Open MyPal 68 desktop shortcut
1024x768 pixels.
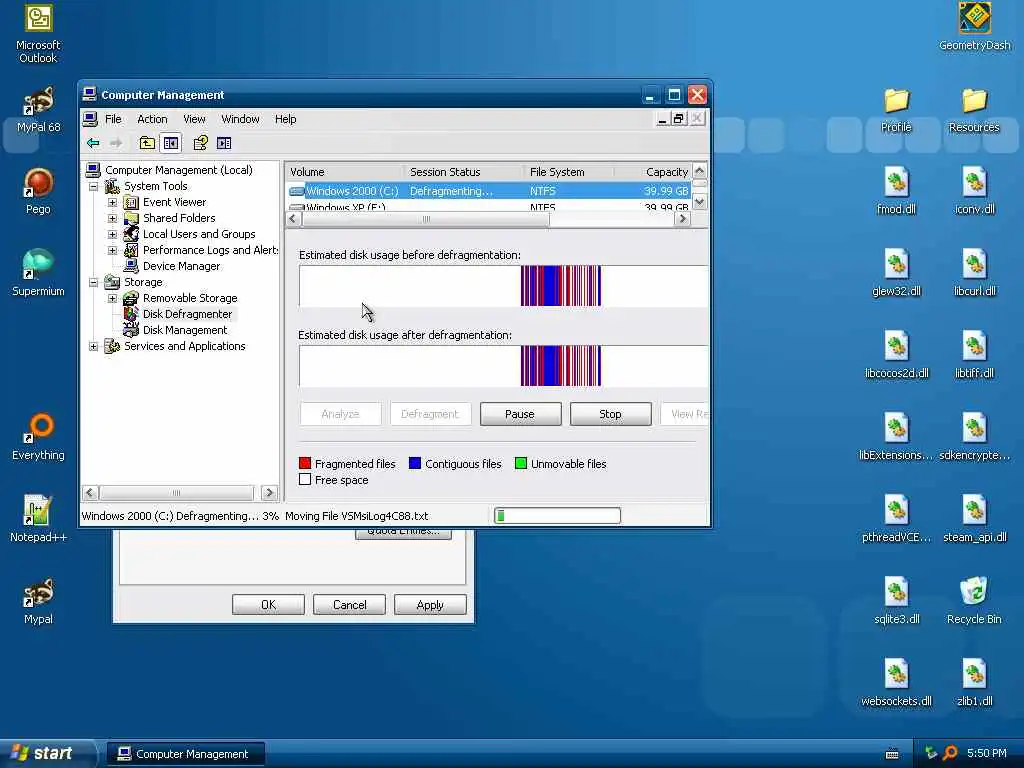click(x=39, y=110)
